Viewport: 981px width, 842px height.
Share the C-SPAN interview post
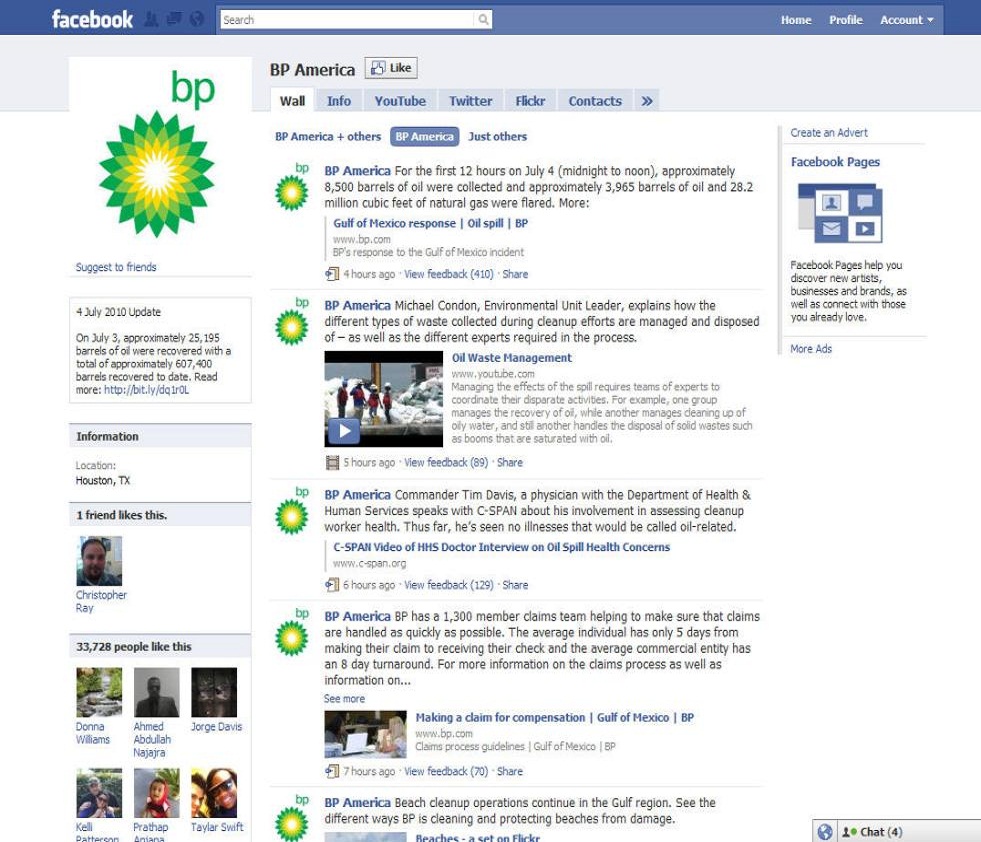point(515,585)
